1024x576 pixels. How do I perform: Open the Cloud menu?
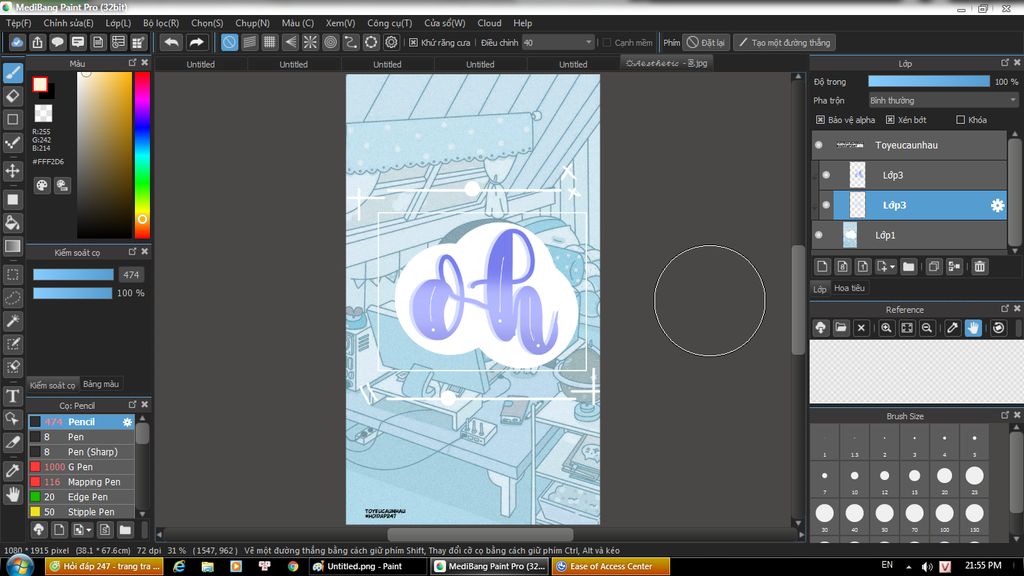(489, 23)
